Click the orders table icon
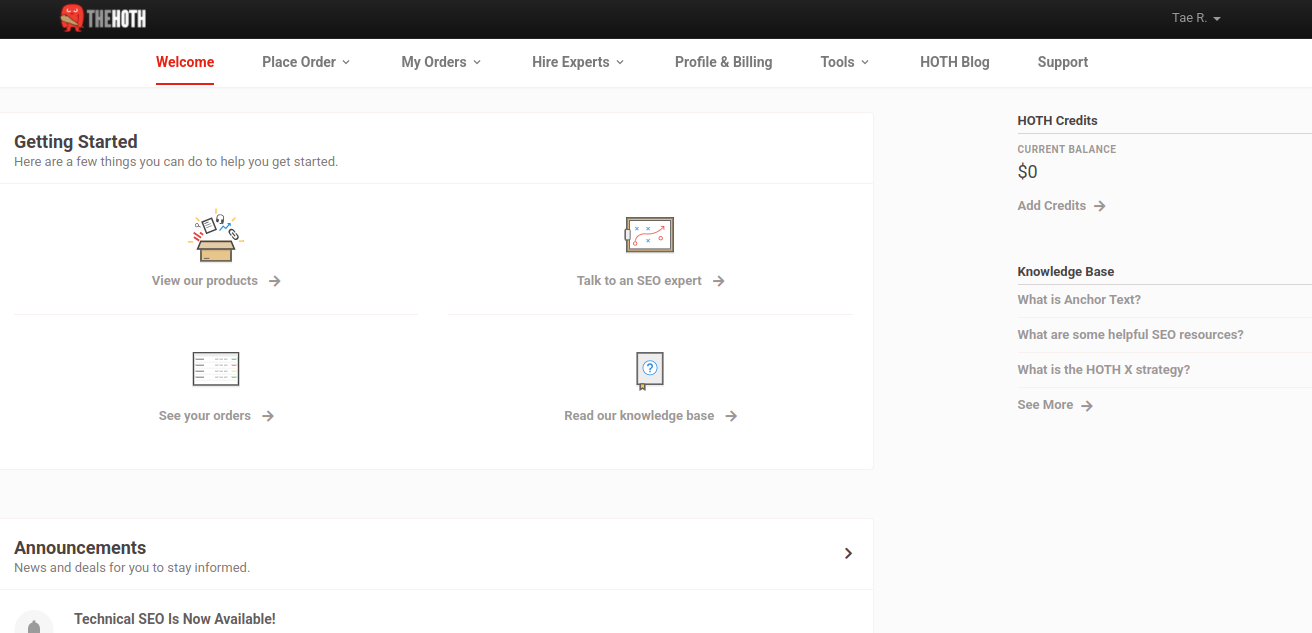The height and width of the screenshot is (633, 1312). pos(216,369)
